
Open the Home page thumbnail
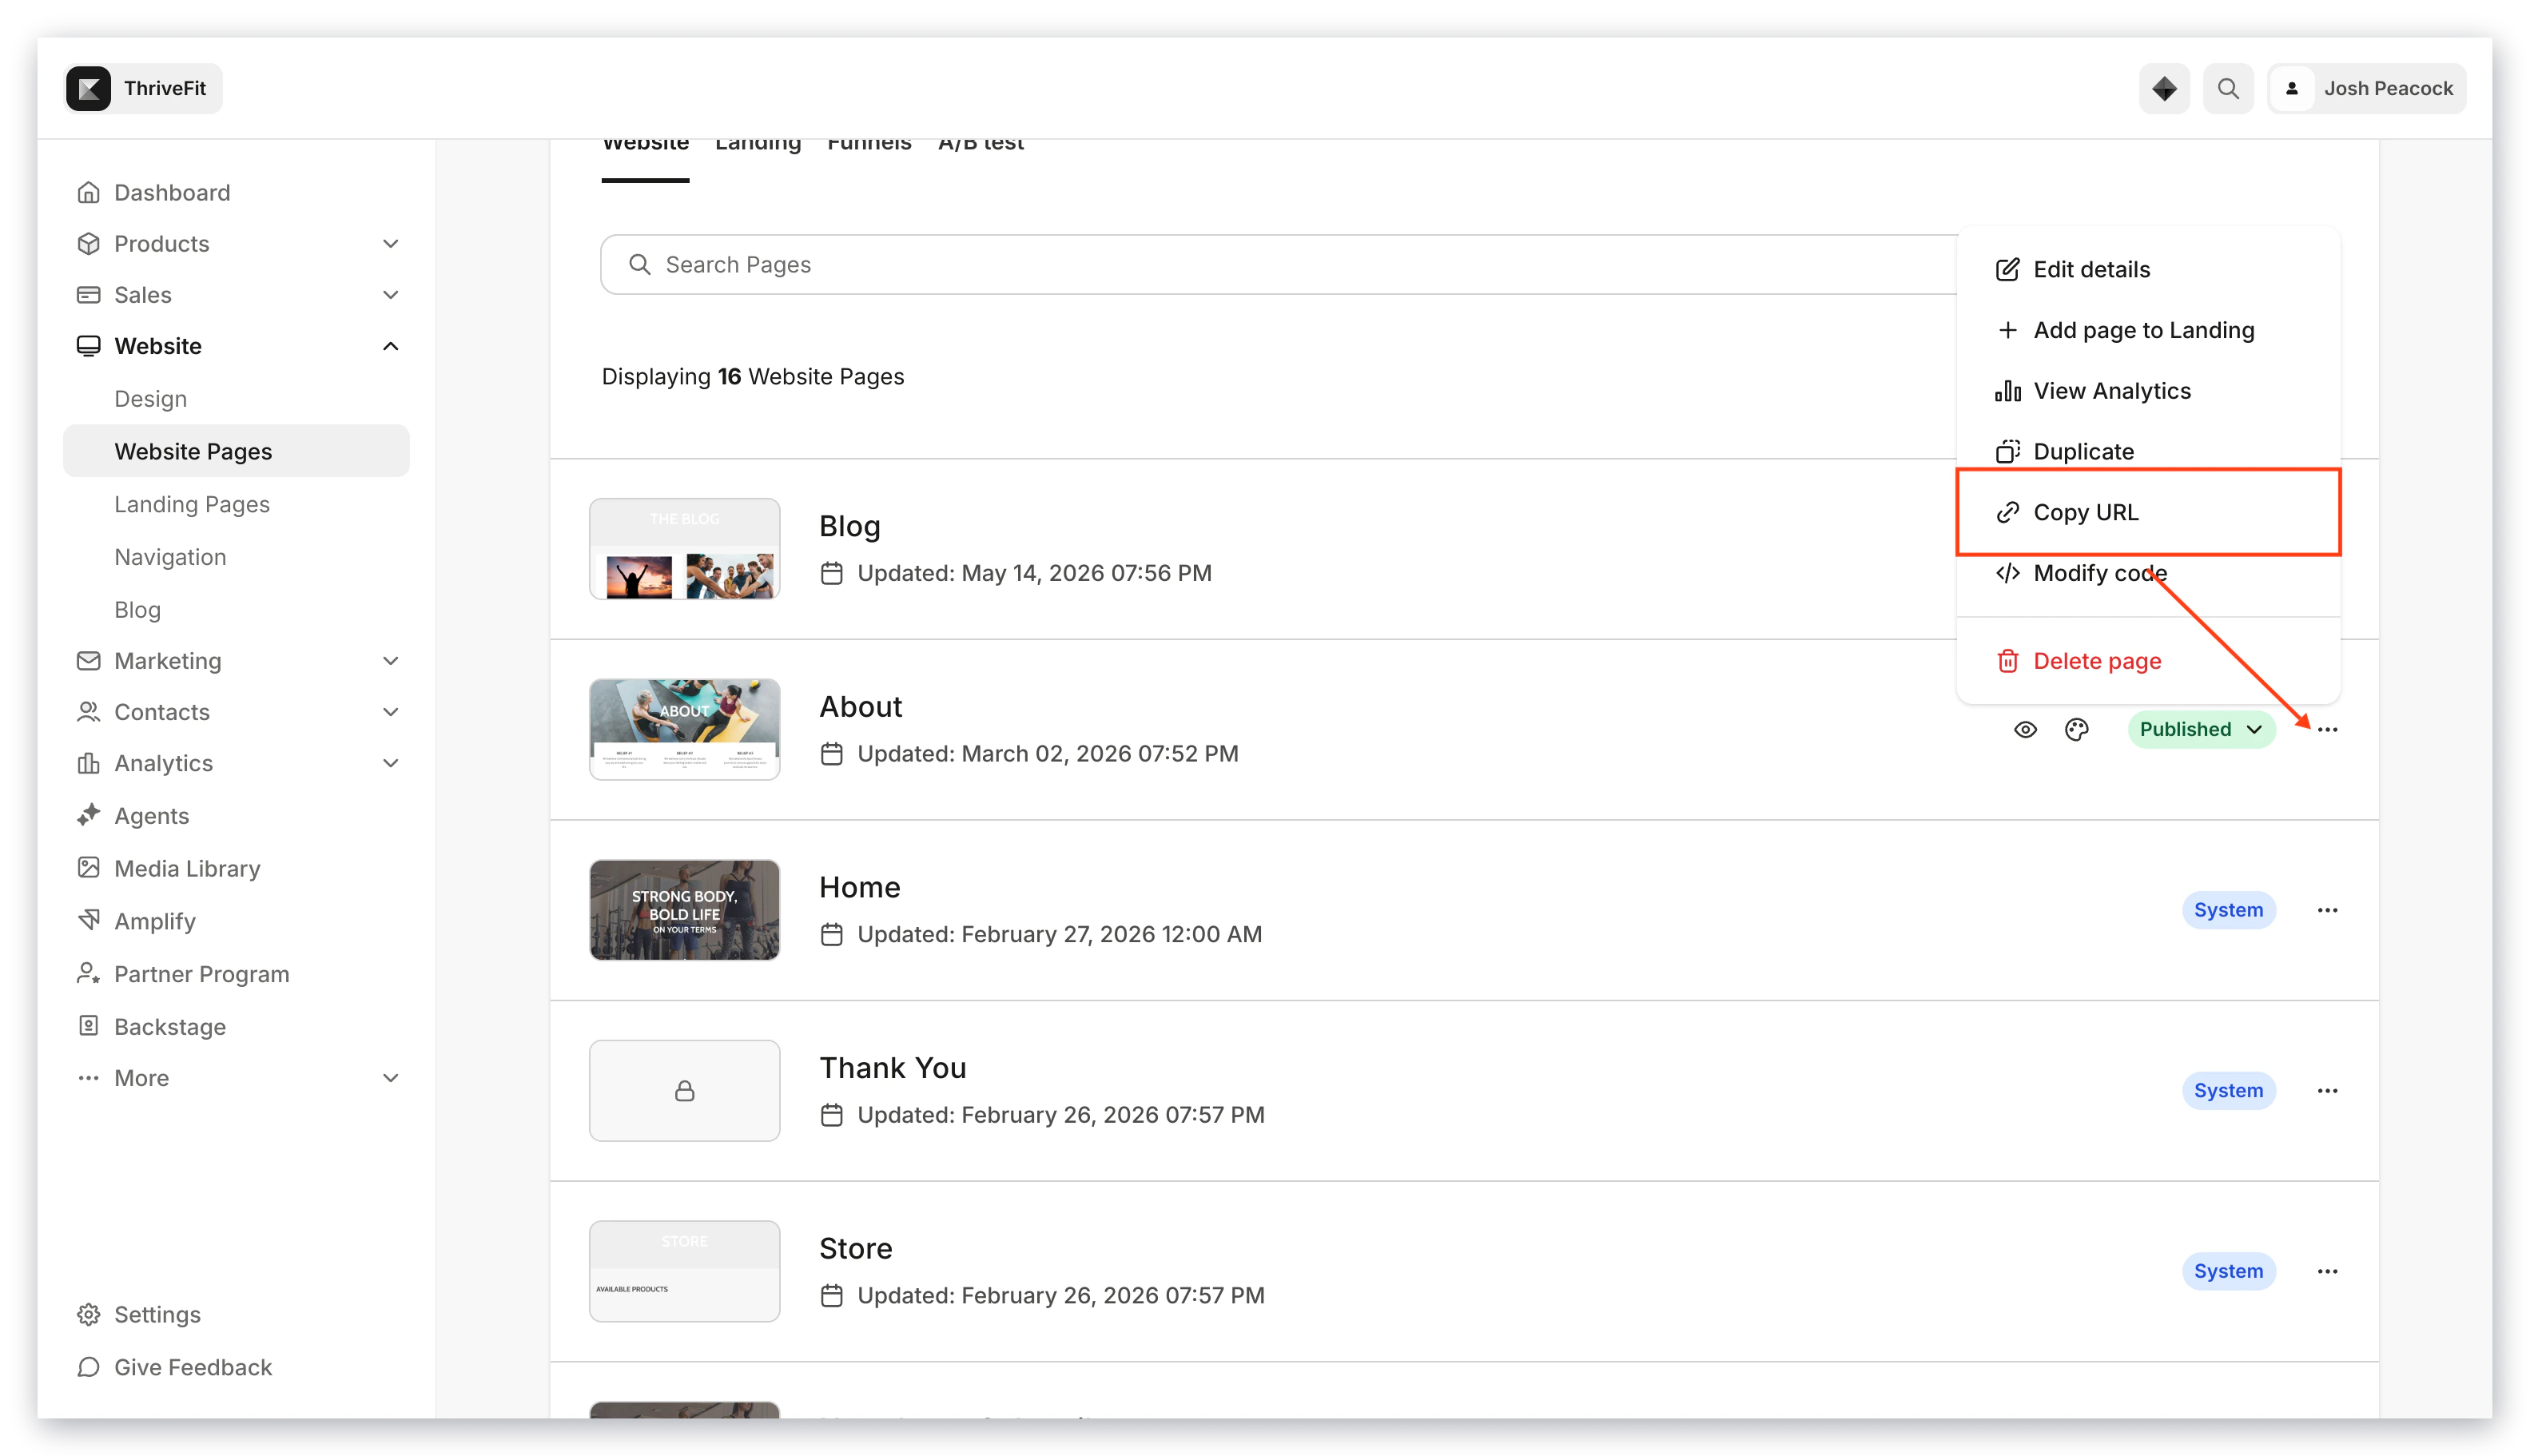click(x=684, y=910)
